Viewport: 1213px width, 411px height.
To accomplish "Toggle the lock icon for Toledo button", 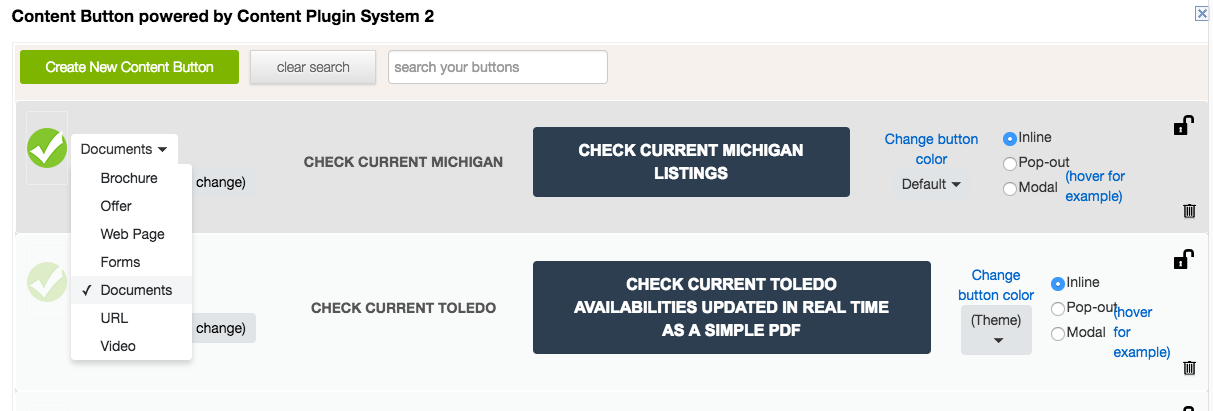I will point(1183,259).
